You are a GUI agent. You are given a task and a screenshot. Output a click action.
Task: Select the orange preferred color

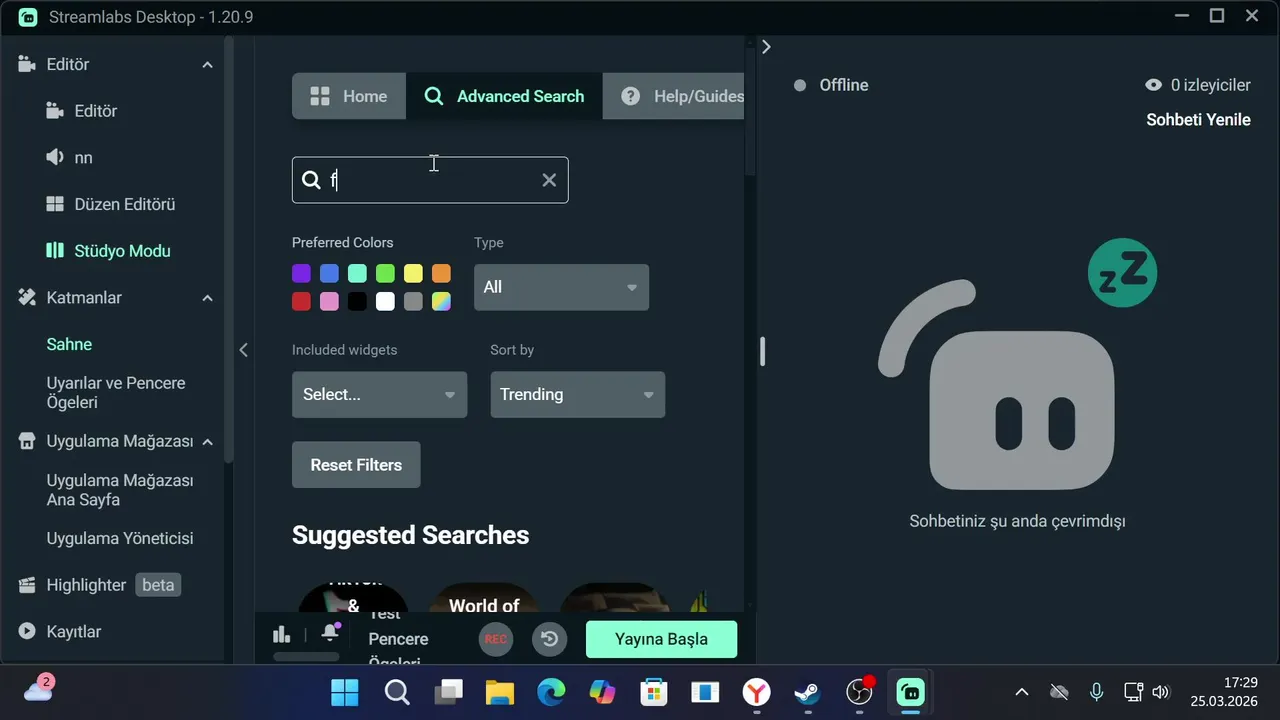coord(441,274)
